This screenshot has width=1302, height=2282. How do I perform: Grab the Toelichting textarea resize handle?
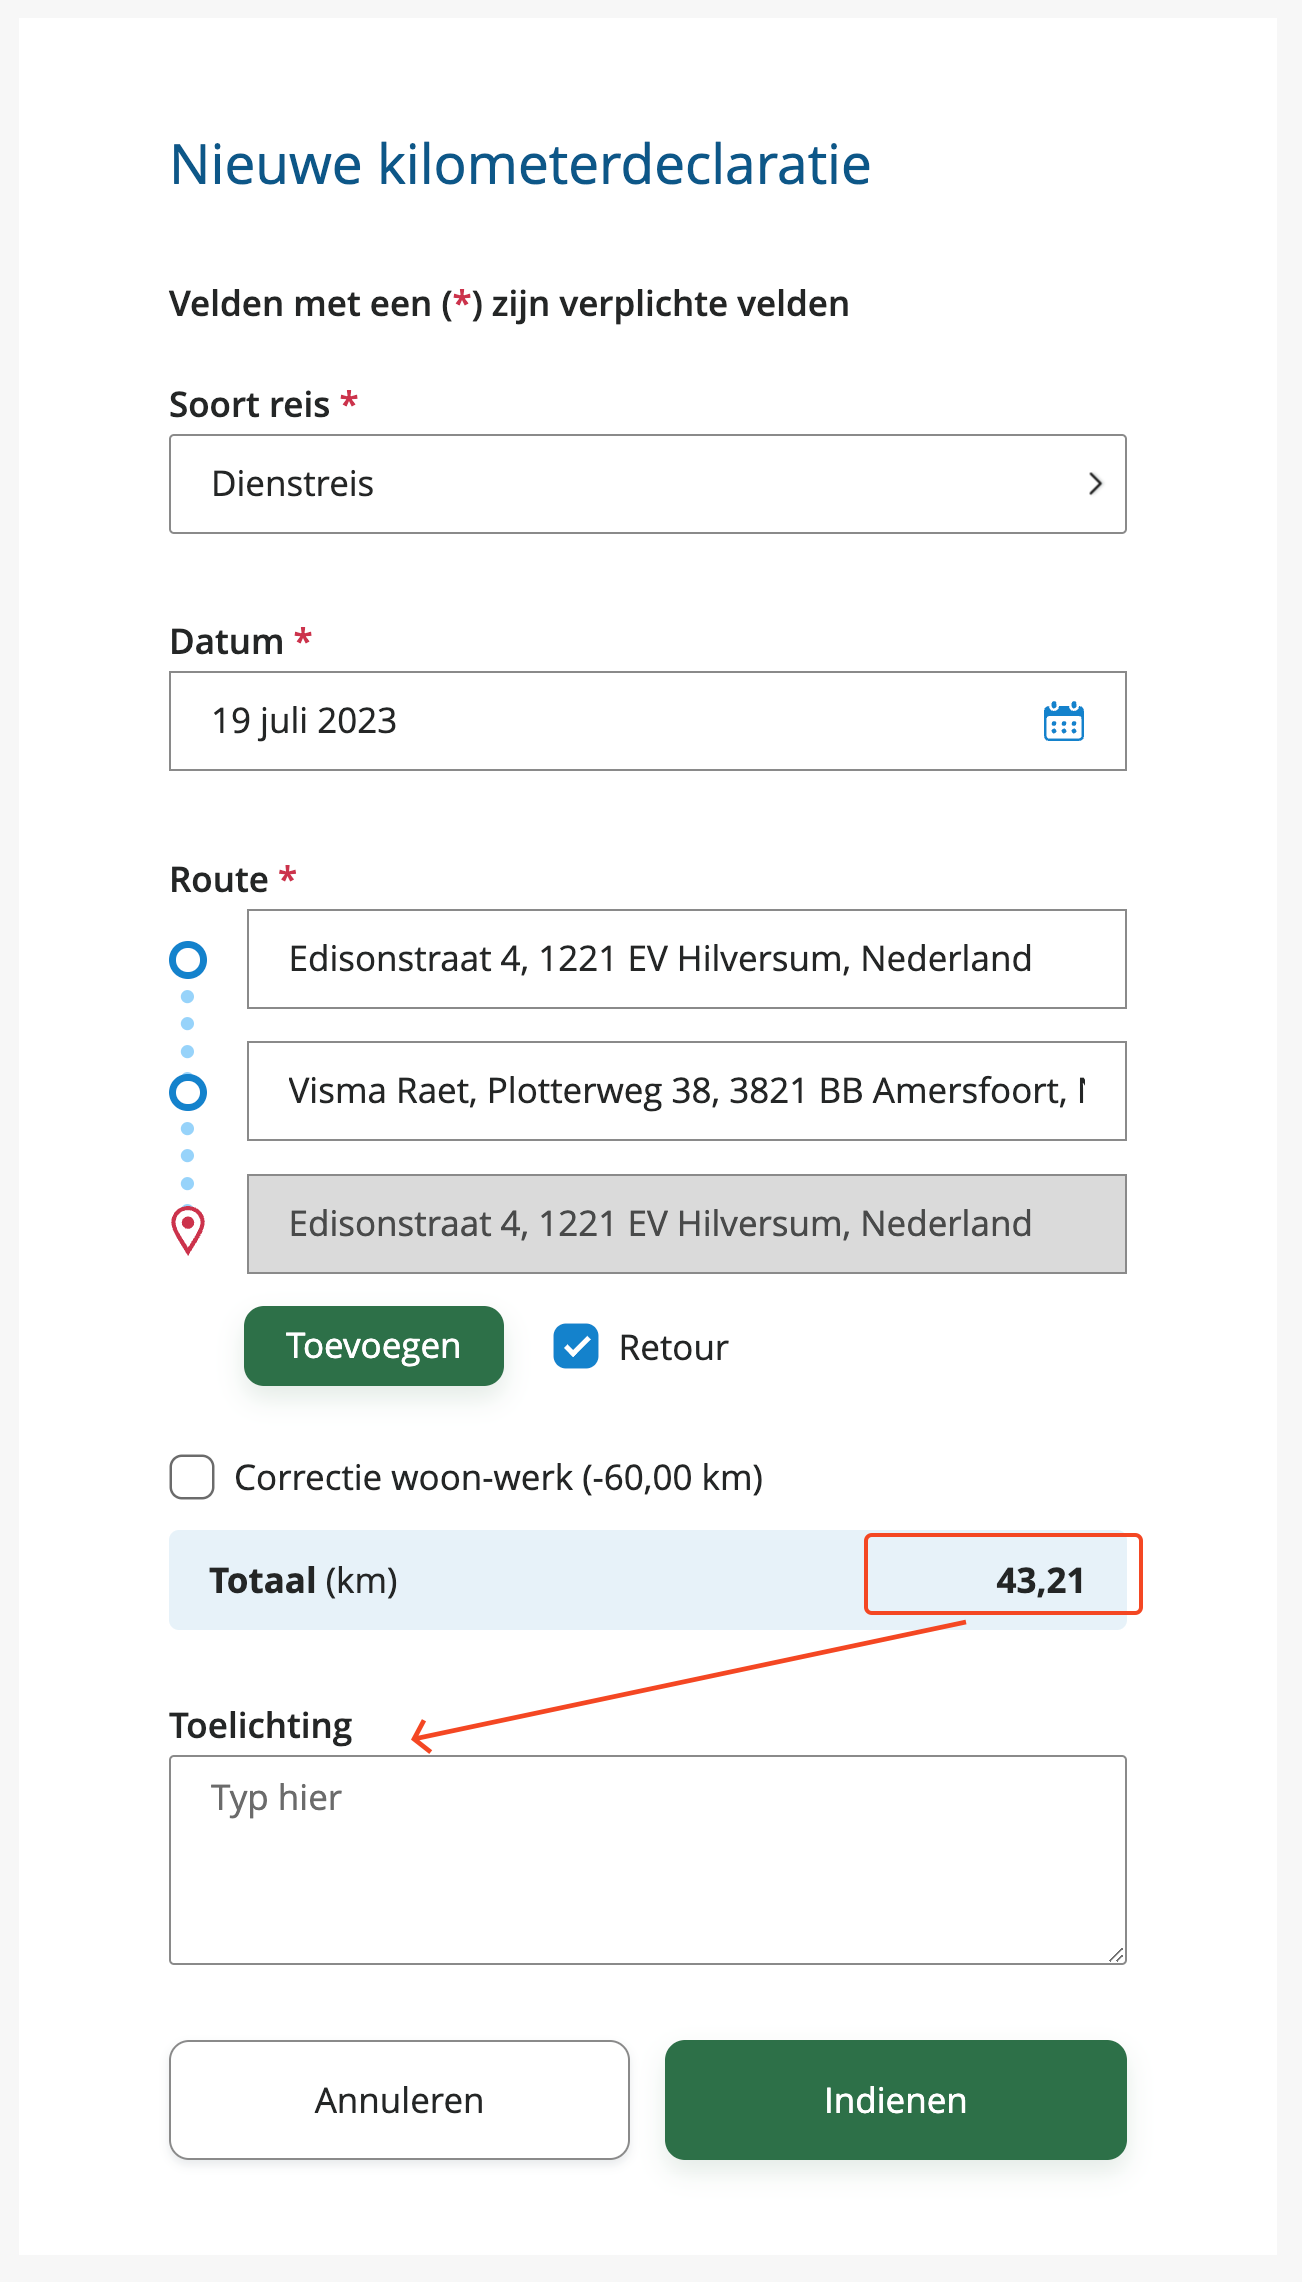point(1116,1954)
